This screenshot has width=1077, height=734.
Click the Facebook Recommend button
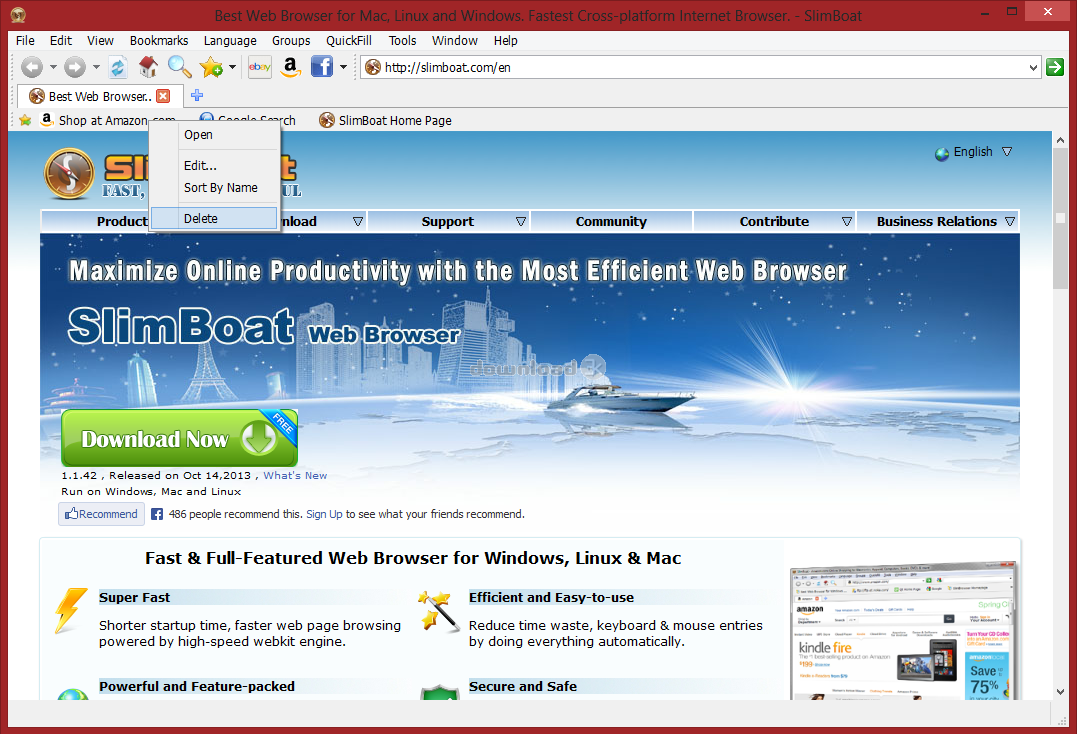click(x=102, y=514)
